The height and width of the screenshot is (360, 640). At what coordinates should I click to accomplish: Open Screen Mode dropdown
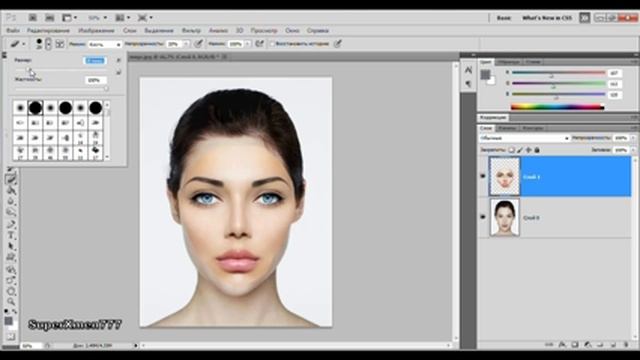click(145, 18)
